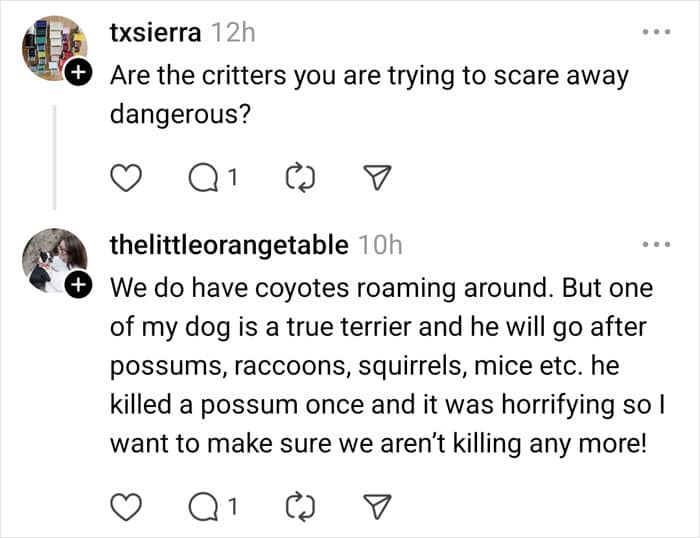Like thelittleorangetable's reply with heart icon
This screenshot has height=538, width=700.
pyautogui.click(x=124, y=507)
